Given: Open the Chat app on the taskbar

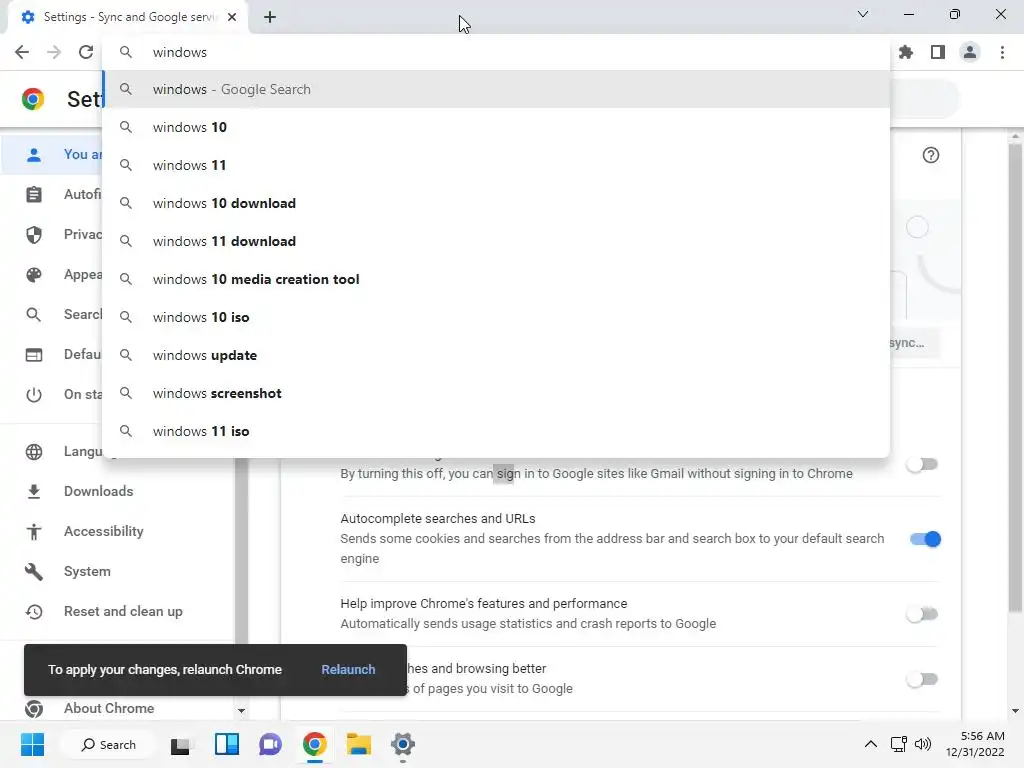Looking at the screenshot, I should click(x=270, y=744).
